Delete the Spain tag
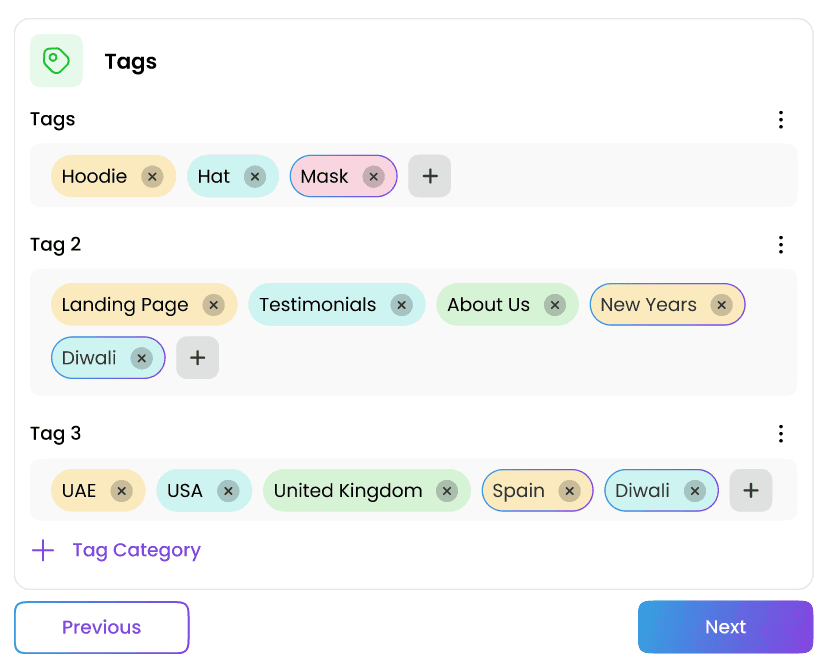Viewport: 830px width, 668px height. coord(569,491)
